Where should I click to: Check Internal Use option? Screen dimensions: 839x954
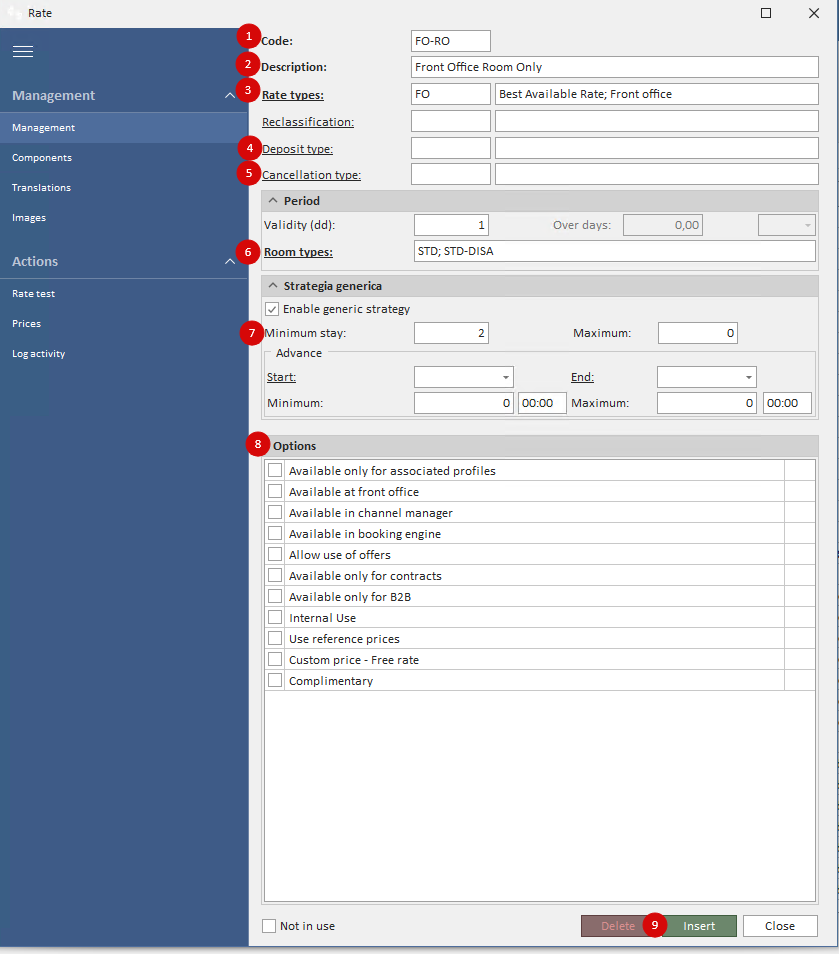point(275,618)
